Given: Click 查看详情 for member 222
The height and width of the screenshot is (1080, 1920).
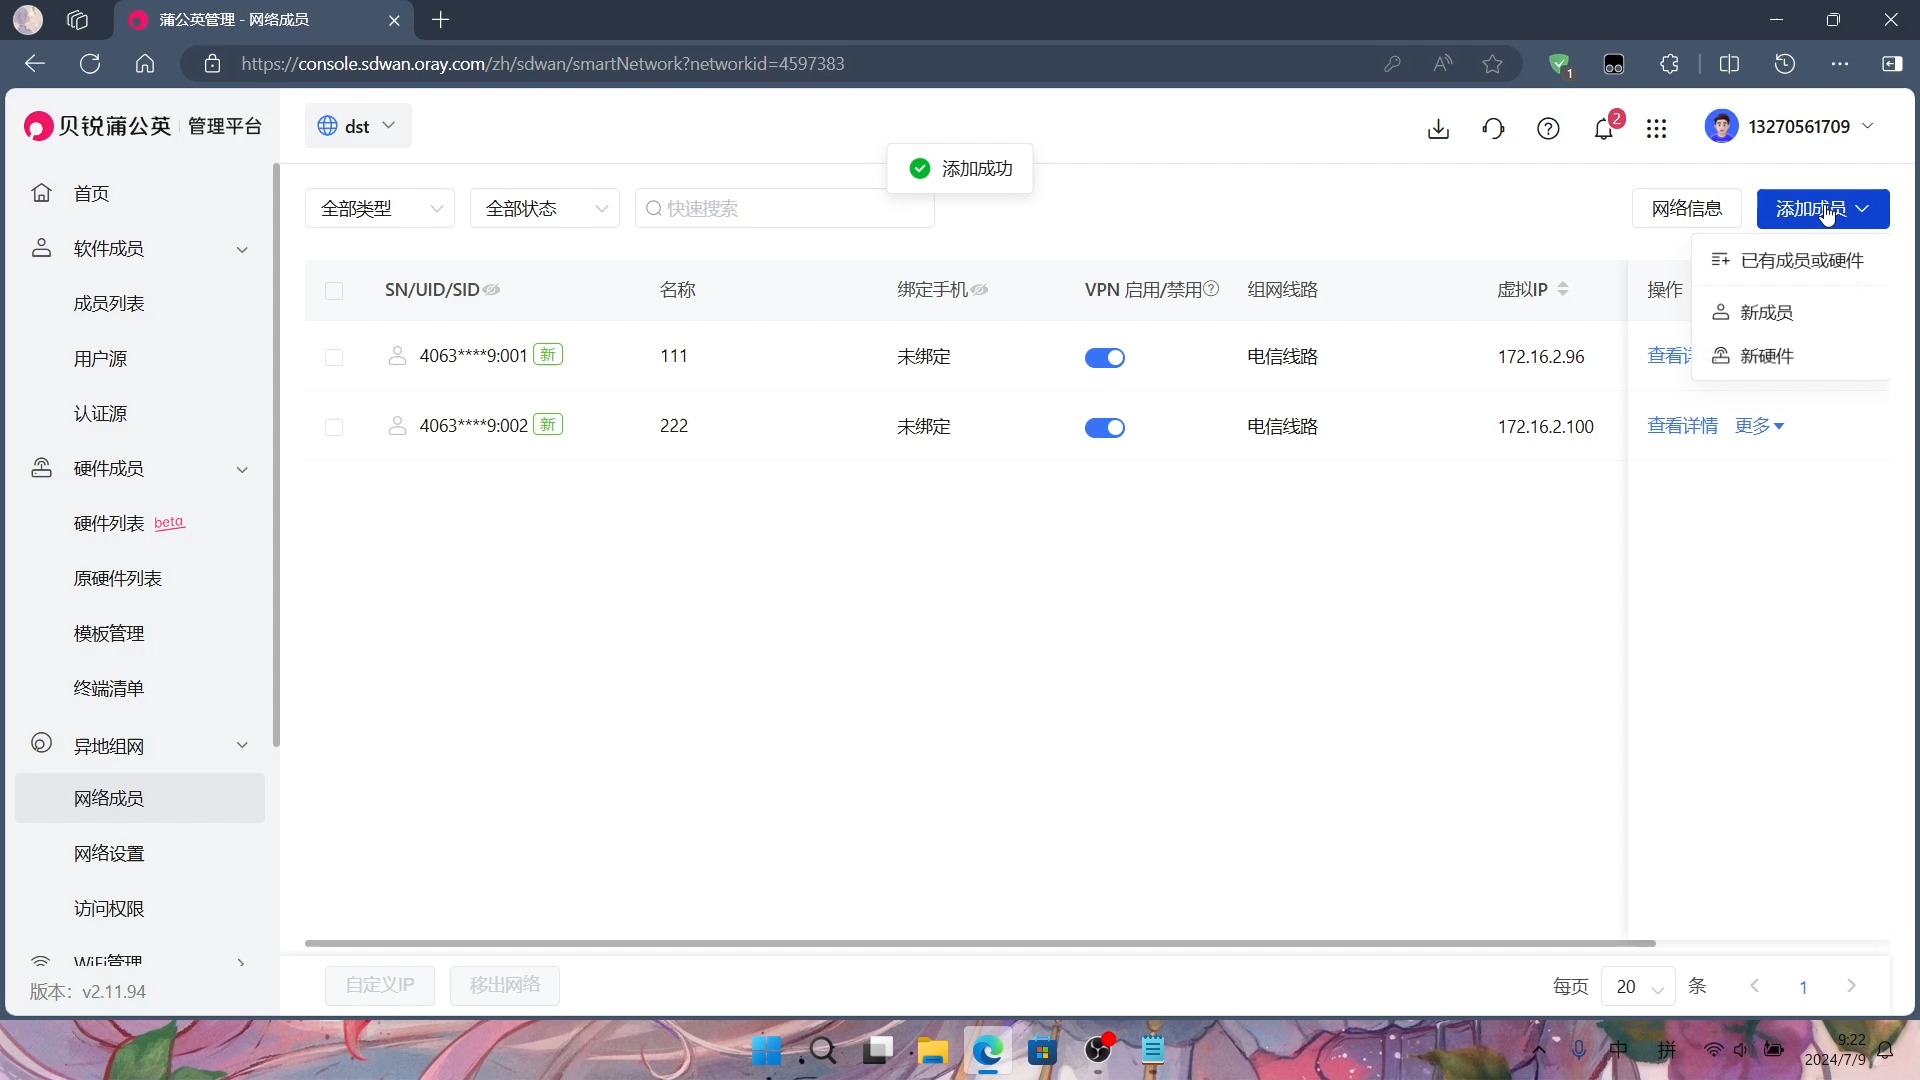Looking at the screenshot, I should click(x=1682, y=426).
